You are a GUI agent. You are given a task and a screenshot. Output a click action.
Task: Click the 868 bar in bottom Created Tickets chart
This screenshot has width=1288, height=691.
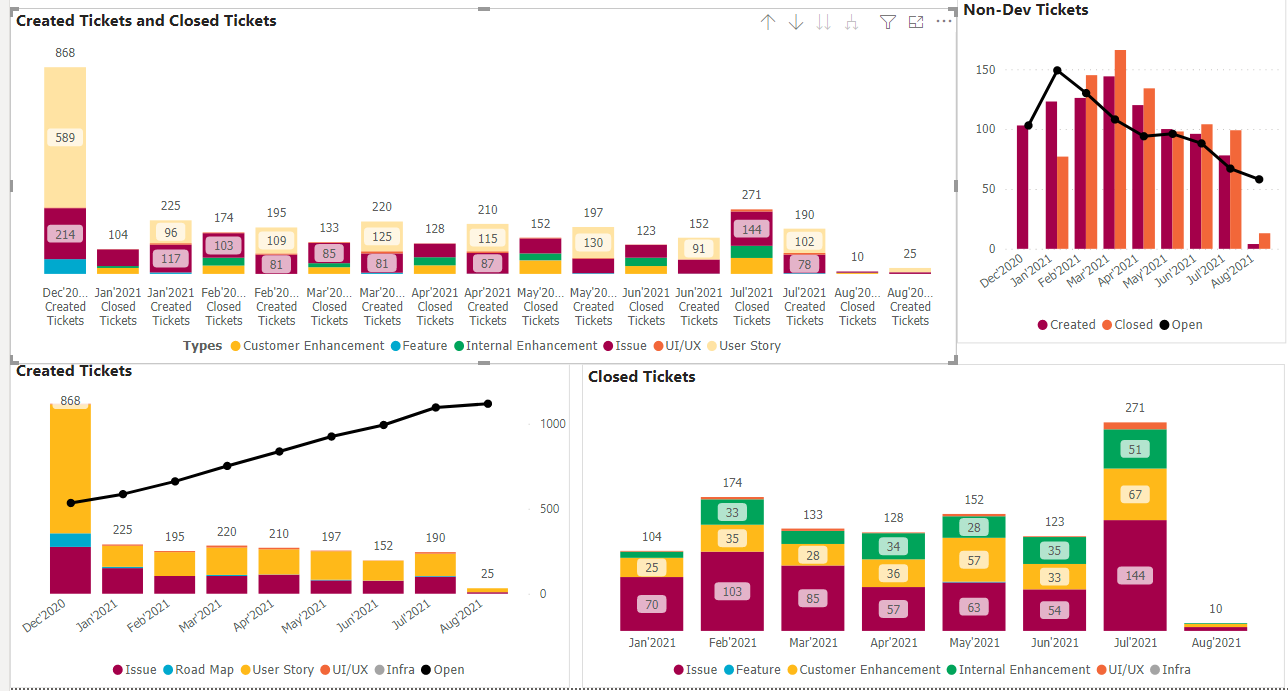(70, 500)
